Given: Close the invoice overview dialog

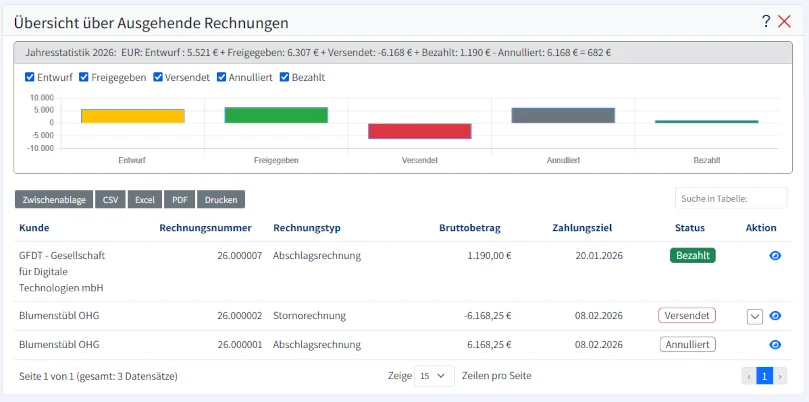Looking at the screenshot, I should pos(784,22).
